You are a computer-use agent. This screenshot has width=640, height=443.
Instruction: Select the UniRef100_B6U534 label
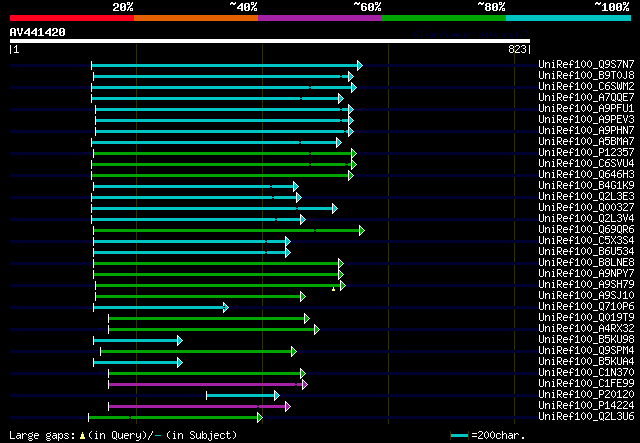coord(586,252)
